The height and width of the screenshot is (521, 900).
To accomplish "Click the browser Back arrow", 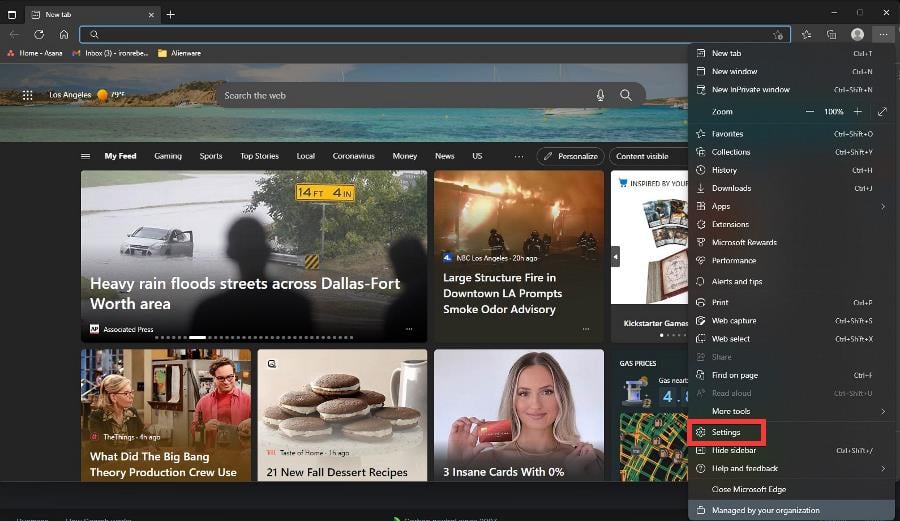I will (x=14, y=34).
